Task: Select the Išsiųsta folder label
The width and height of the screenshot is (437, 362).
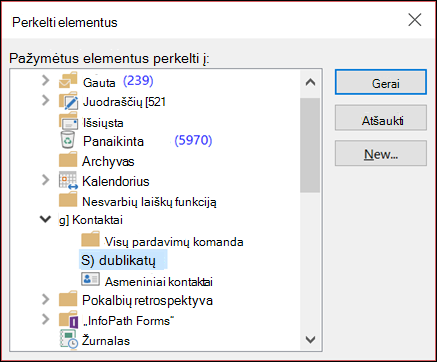Action: (x=103, y=123)
